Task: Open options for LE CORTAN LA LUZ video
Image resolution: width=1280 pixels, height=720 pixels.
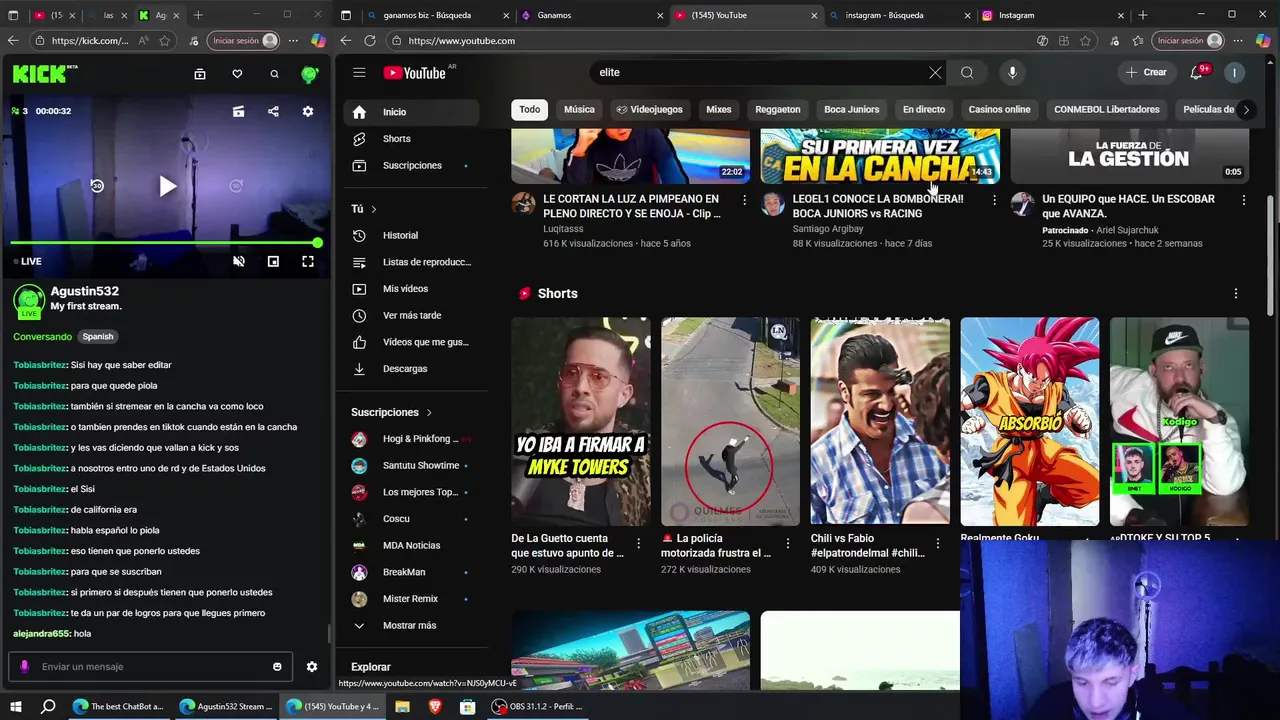Action: click(x=744, y=200)
